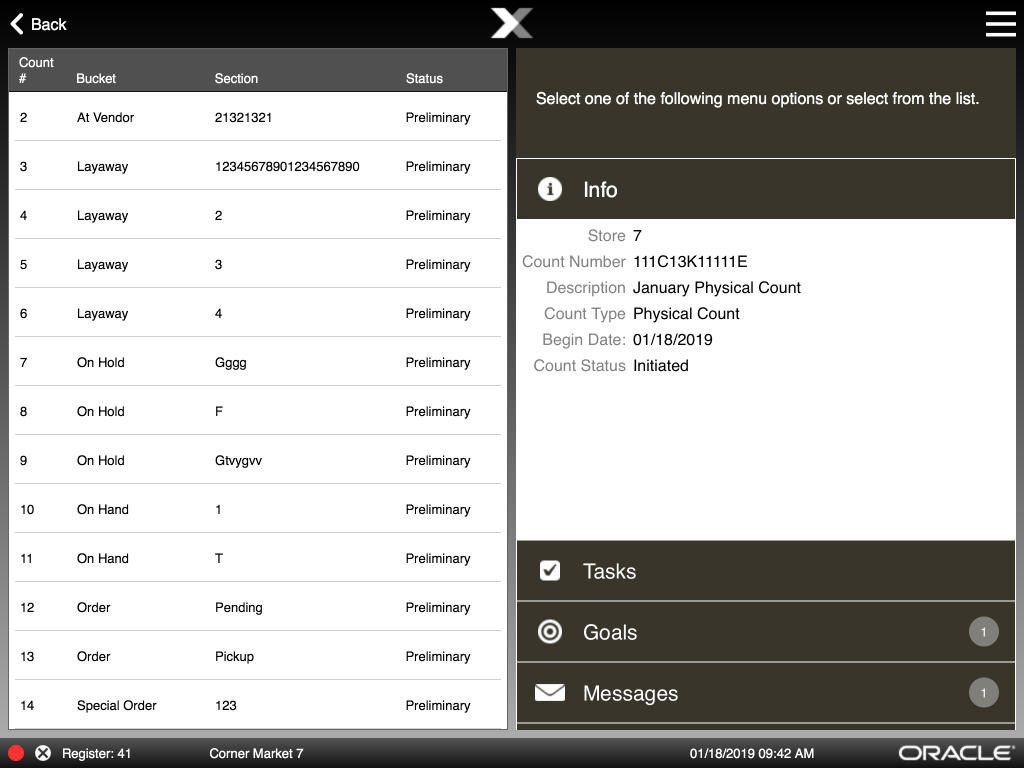Click the red status indicator dot

point(16,753)
